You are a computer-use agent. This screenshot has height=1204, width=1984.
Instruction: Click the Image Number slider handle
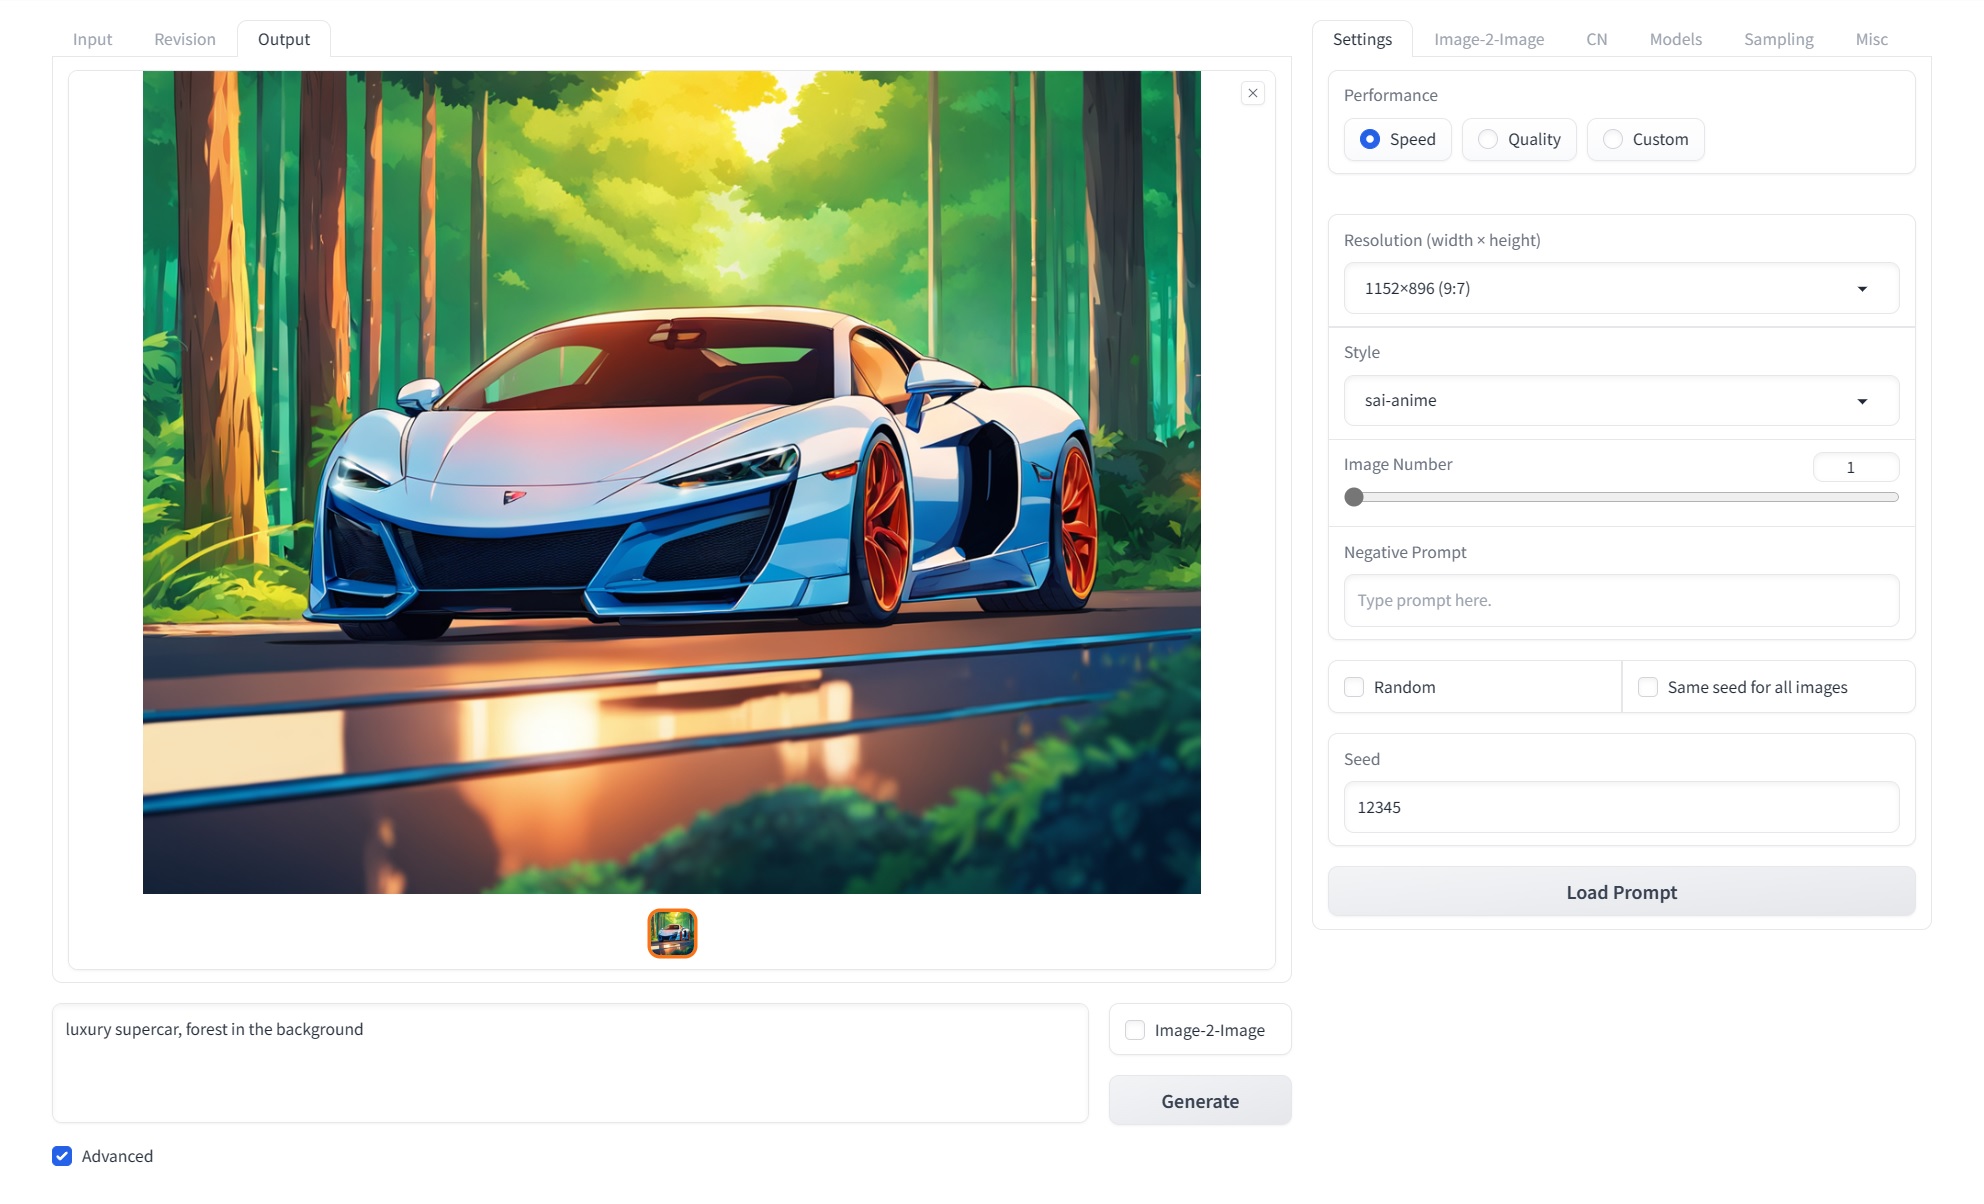tap(1354, 497)
